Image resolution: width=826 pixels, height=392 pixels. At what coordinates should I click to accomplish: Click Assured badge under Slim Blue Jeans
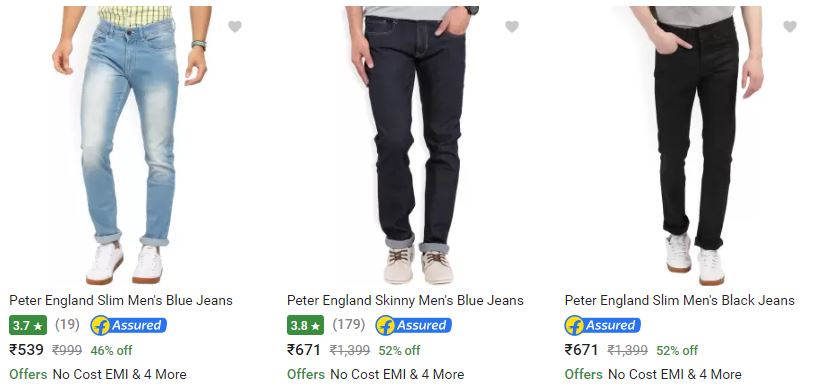pos(129,326)
